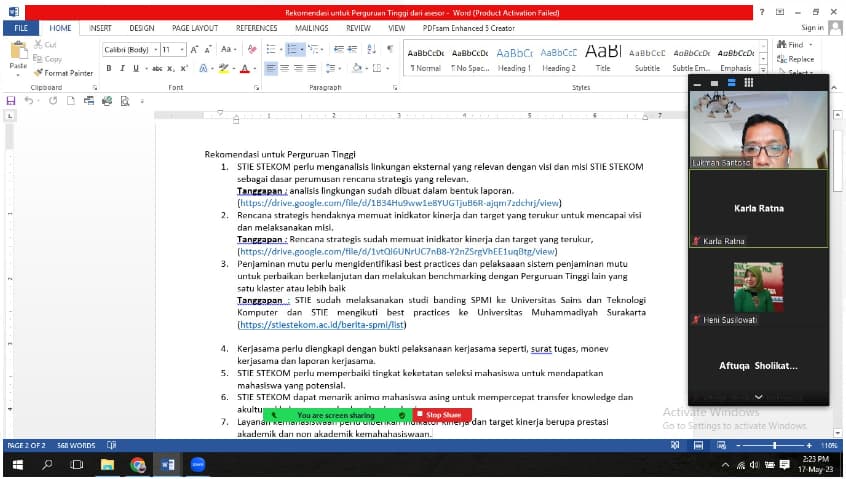Select Heni Susilowati's video thumbnail

click(758, 286)
